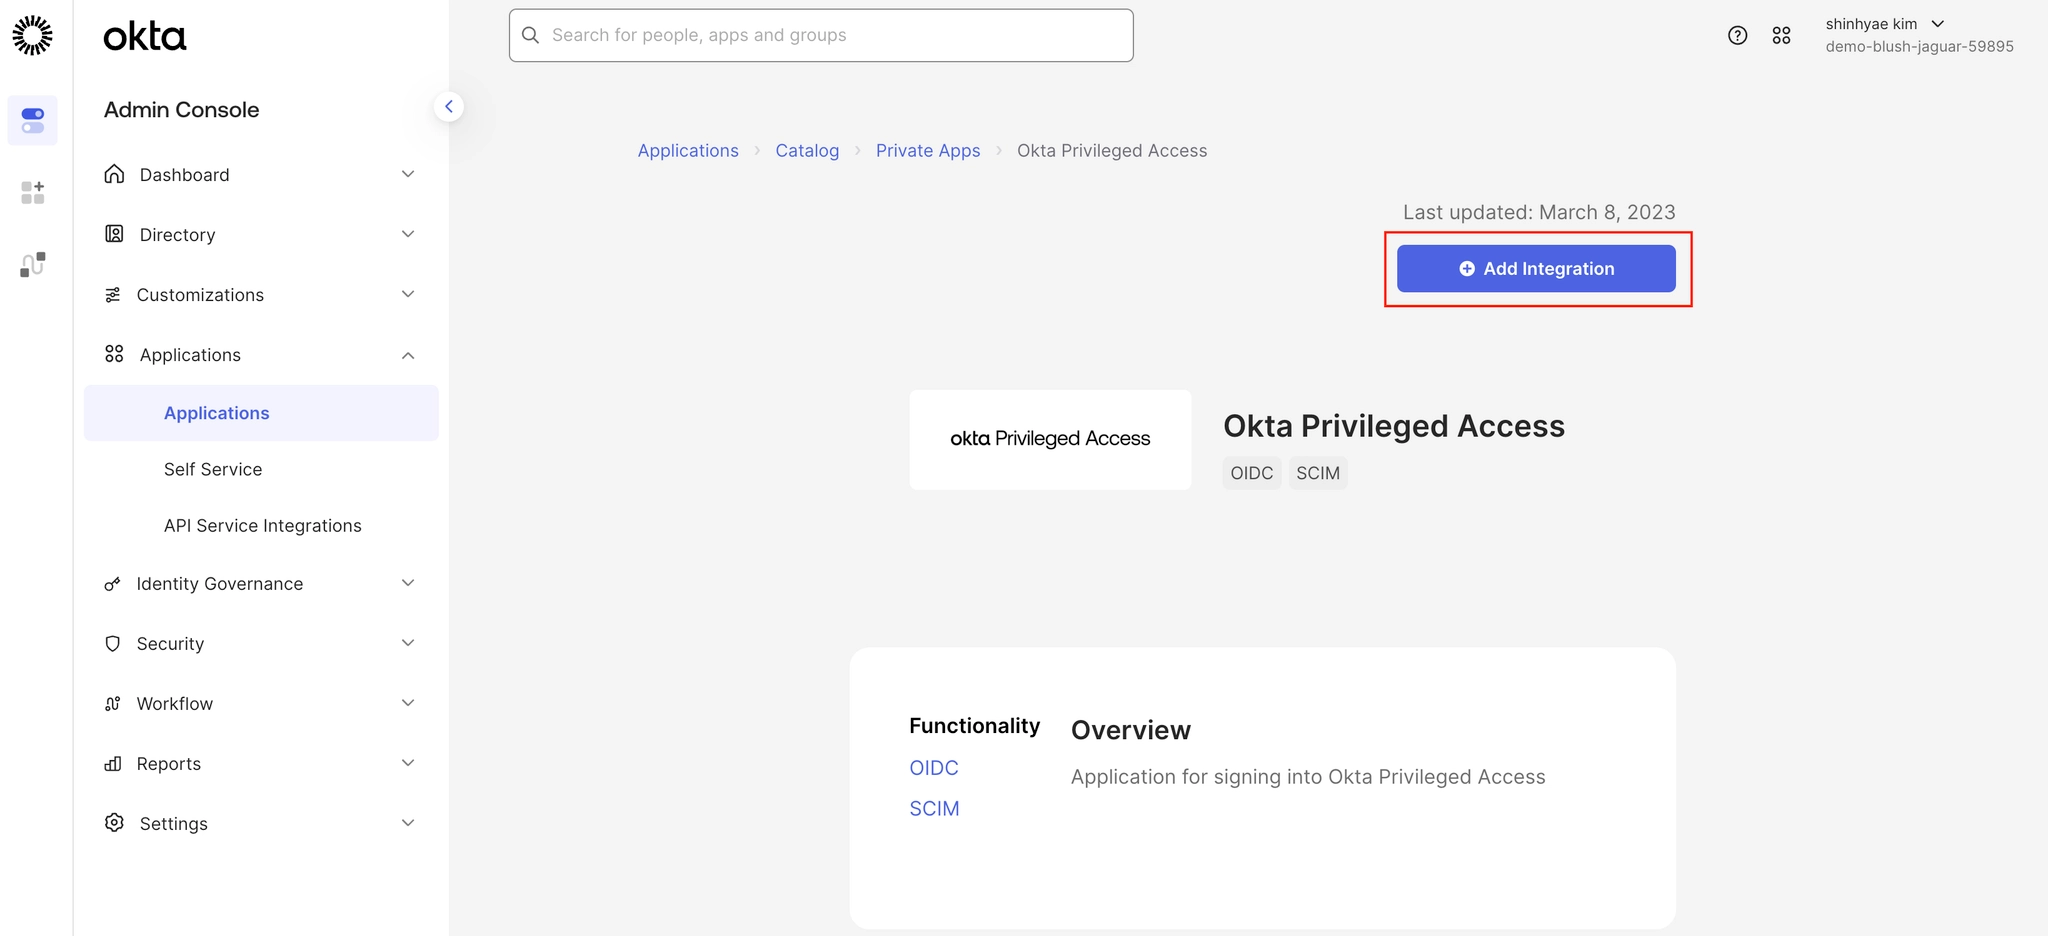Viewport: 2048px width, 936px height.
Task: Go to Catalog breadcrumb link
Action: (x=807, y=151)
